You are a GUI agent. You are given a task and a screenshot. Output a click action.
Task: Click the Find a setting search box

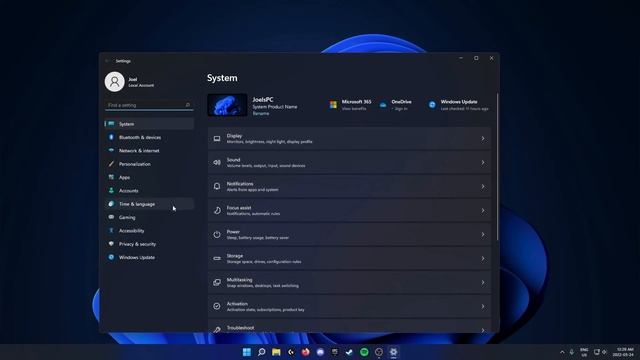(149, 105)
